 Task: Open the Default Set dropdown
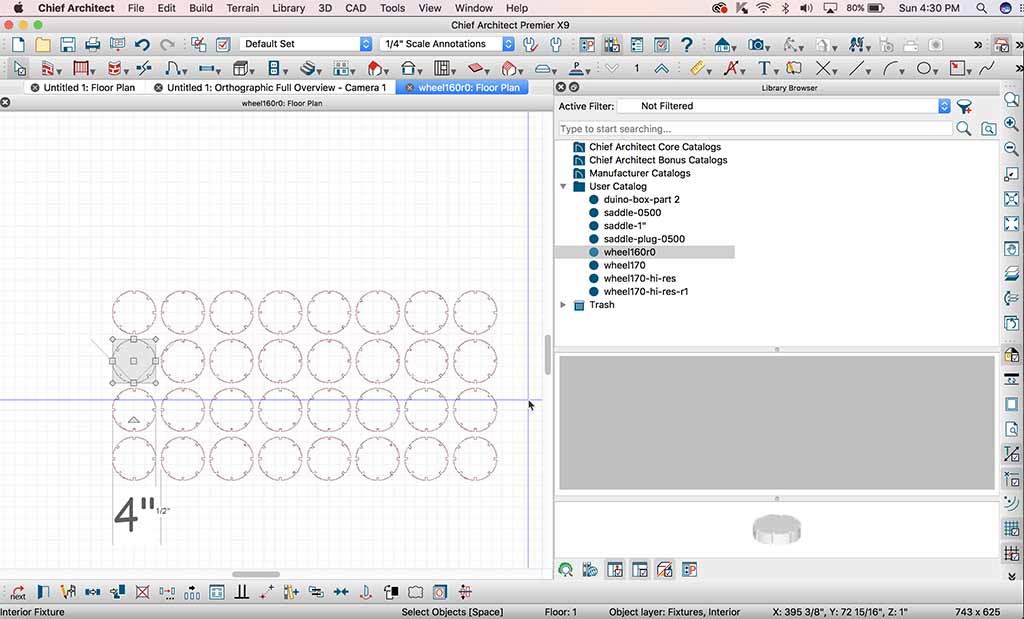pos(305,44)
